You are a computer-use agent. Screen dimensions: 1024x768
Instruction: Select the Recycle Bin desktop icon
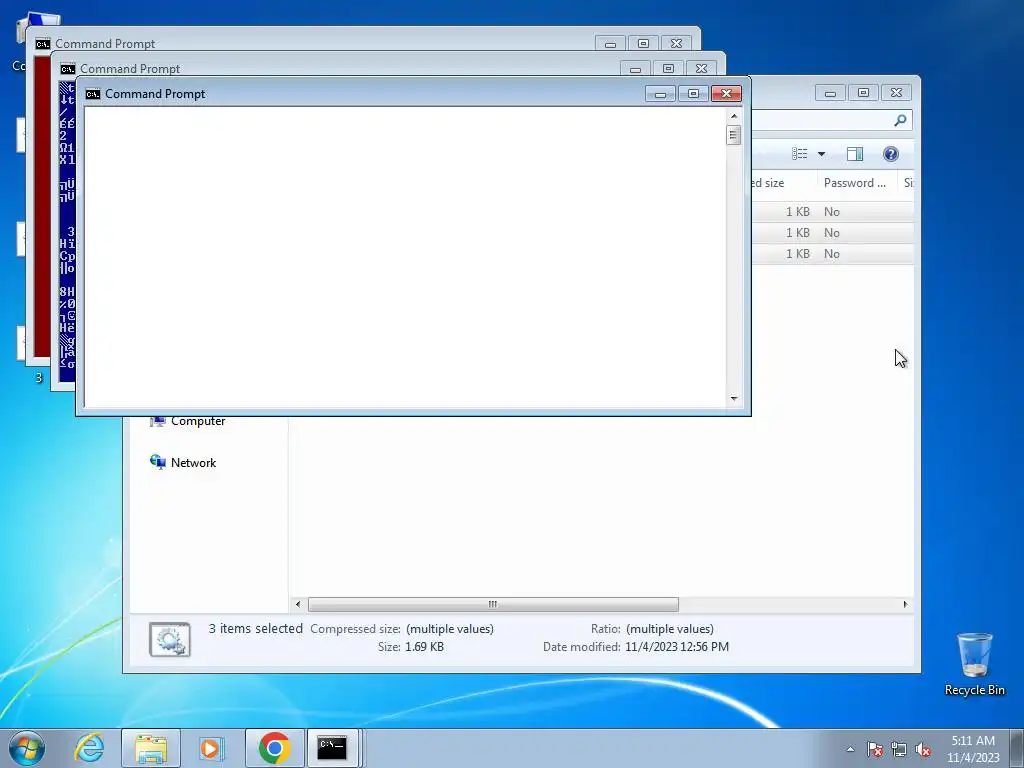[974, 664]
